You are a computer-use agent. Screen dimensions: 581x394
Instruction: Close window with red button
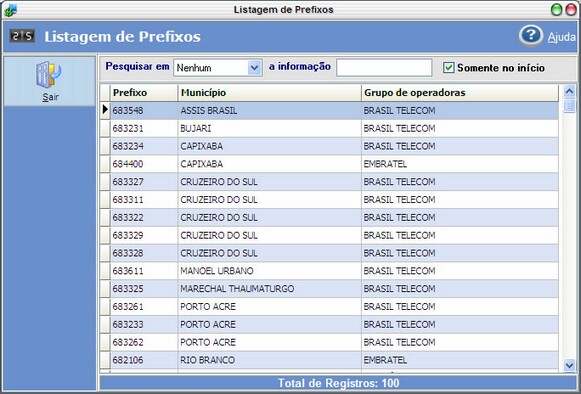[571, 10]
